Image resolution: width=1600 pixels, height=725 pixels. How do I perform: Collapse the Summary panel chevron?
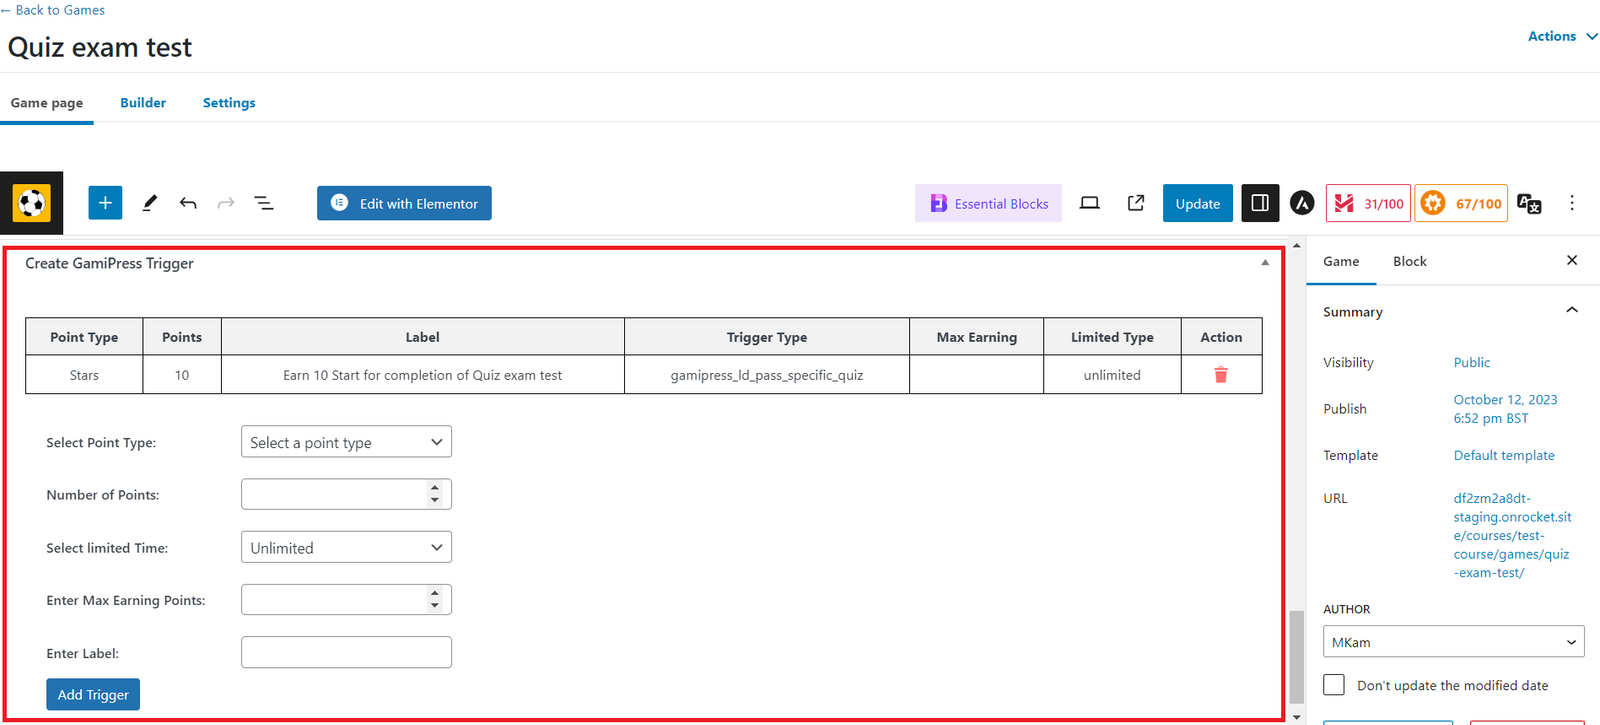[x=1571, y=311]
